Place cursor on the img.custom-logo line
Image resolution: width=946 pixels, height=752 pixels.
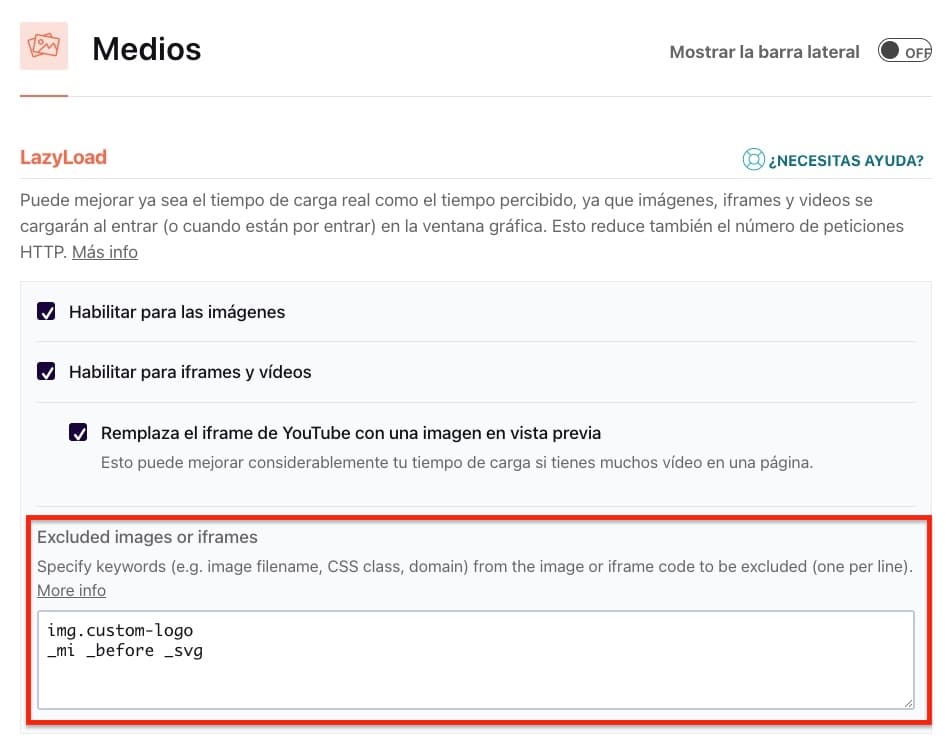click(x=120, y=630)
